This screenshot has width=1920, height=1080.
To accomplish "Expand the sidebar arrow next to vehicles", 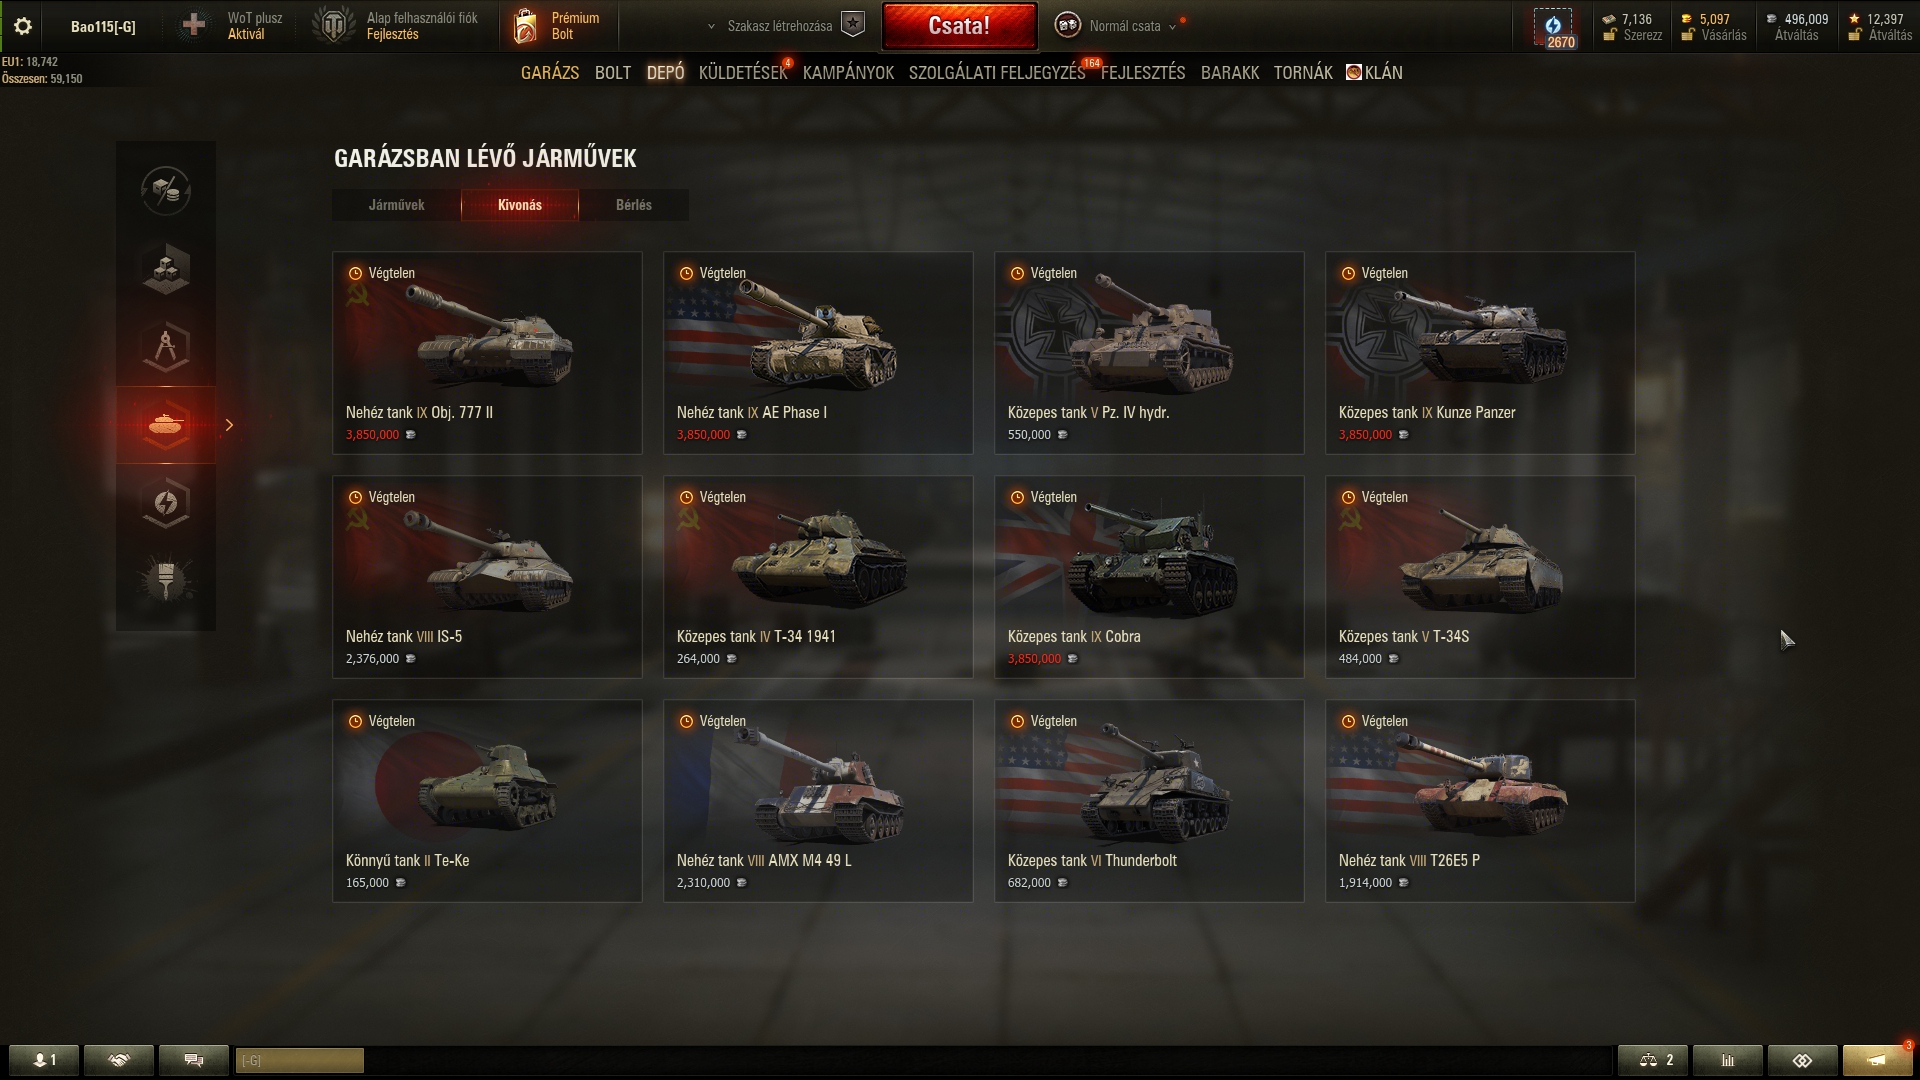I will (229, 425).
